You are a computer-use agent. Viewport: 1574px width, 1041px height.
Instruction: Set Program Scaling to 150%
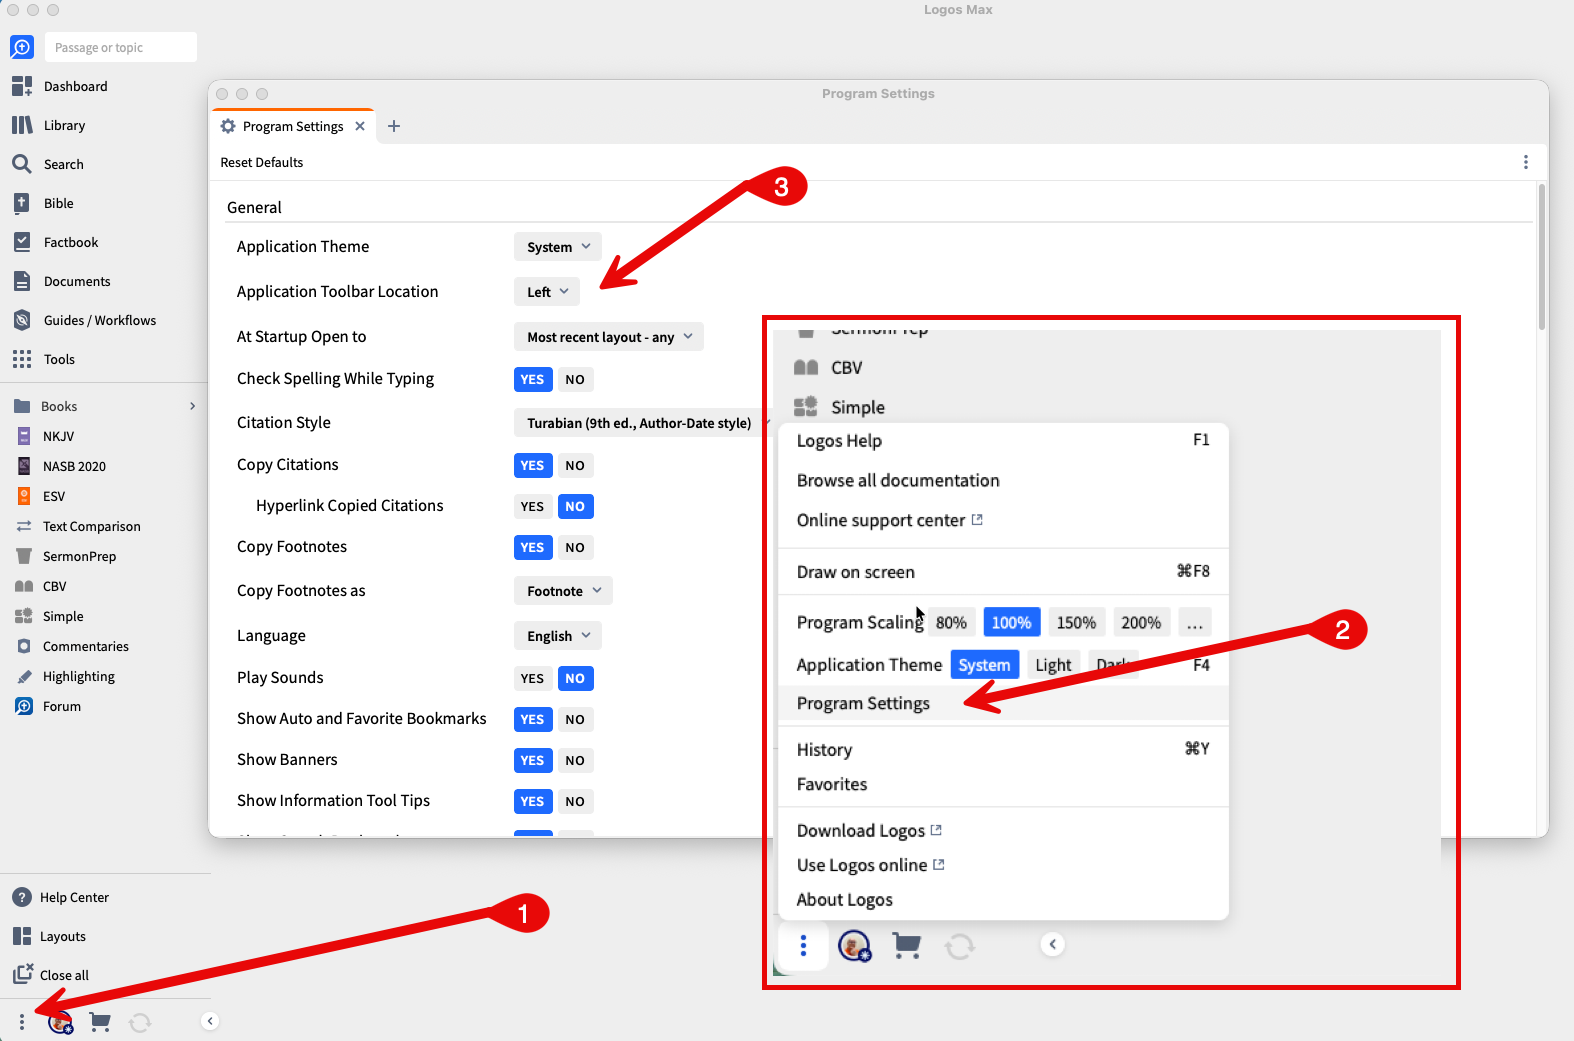(1076, 622)
